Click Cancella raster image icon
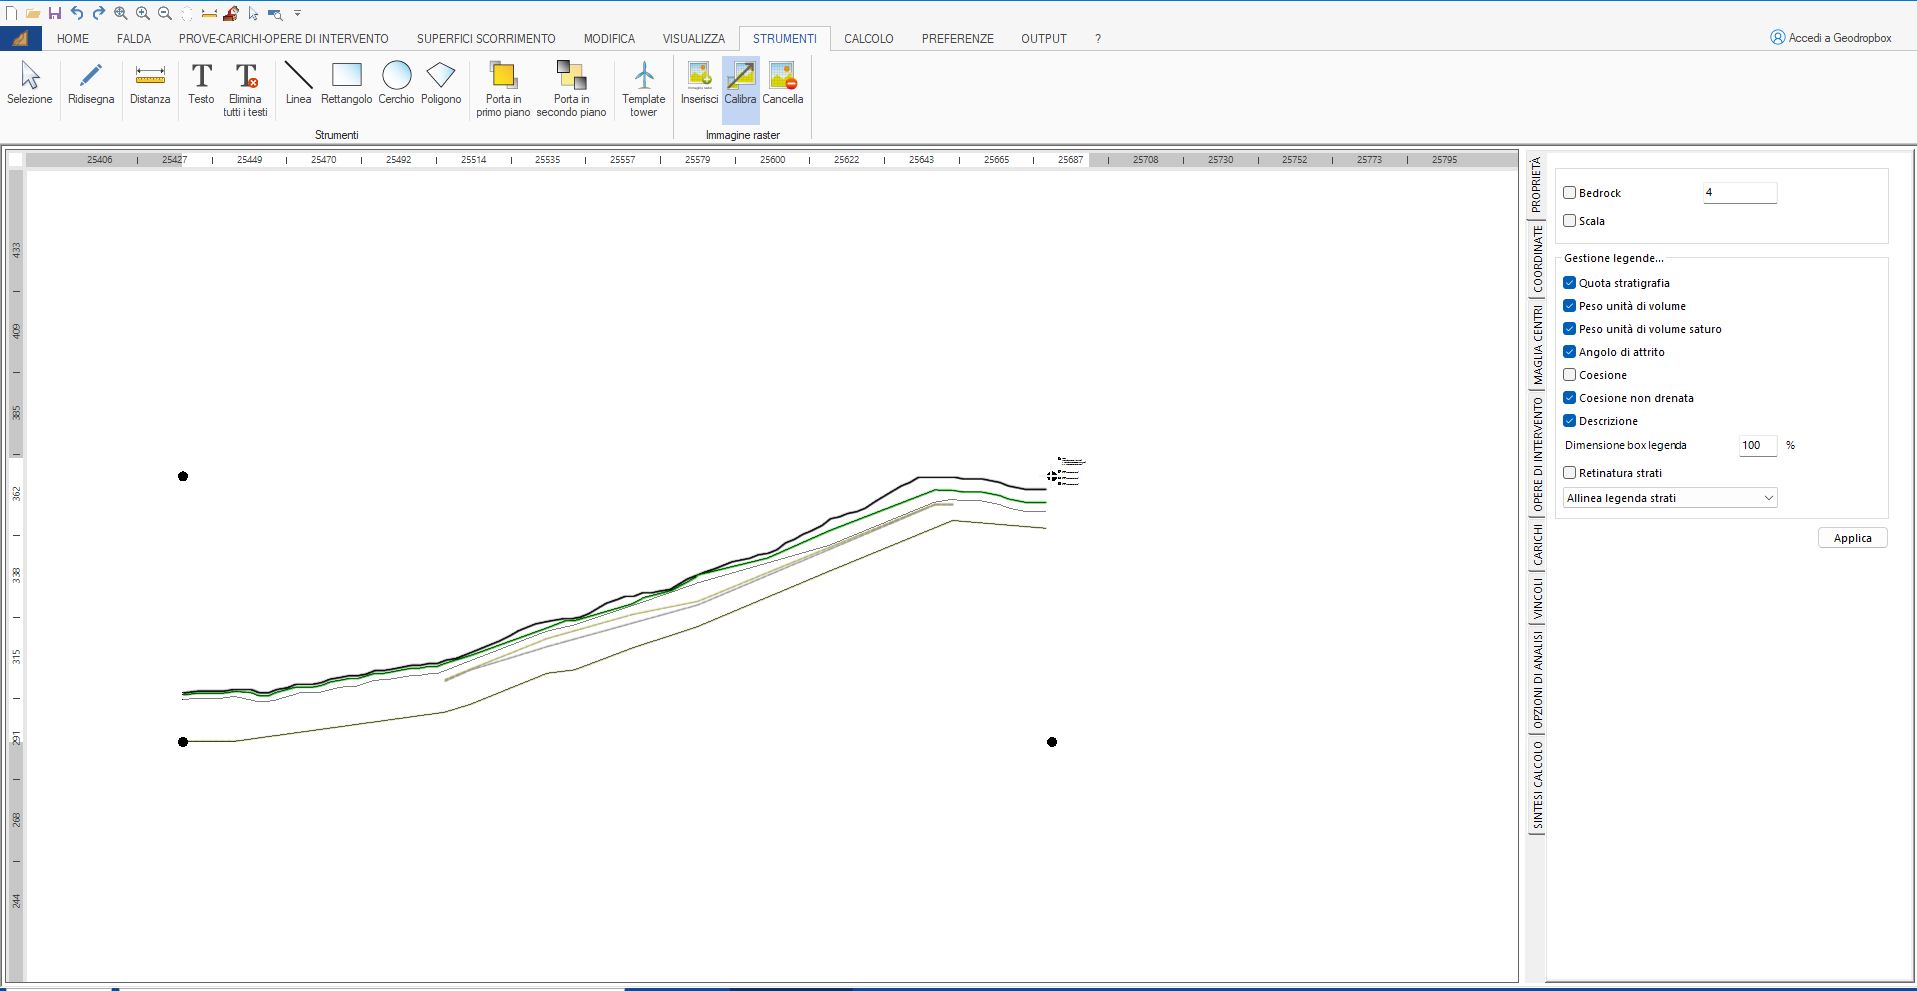This screenshot has width=1917, height=991. (x=782, y=83)
